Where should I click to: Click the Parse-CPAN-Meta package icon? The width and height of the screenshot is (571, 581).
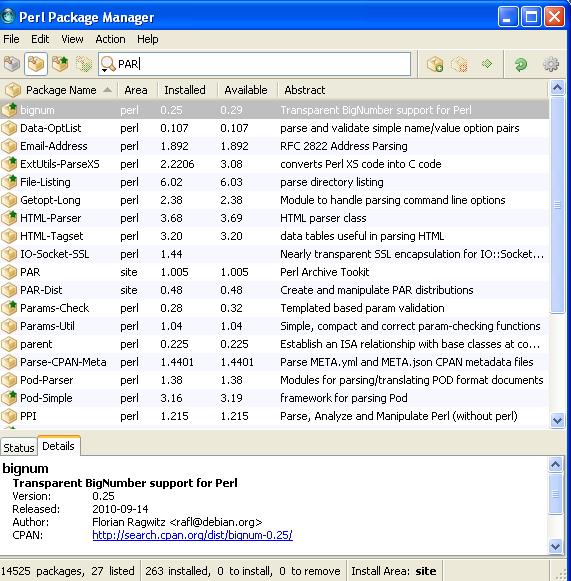9,362
